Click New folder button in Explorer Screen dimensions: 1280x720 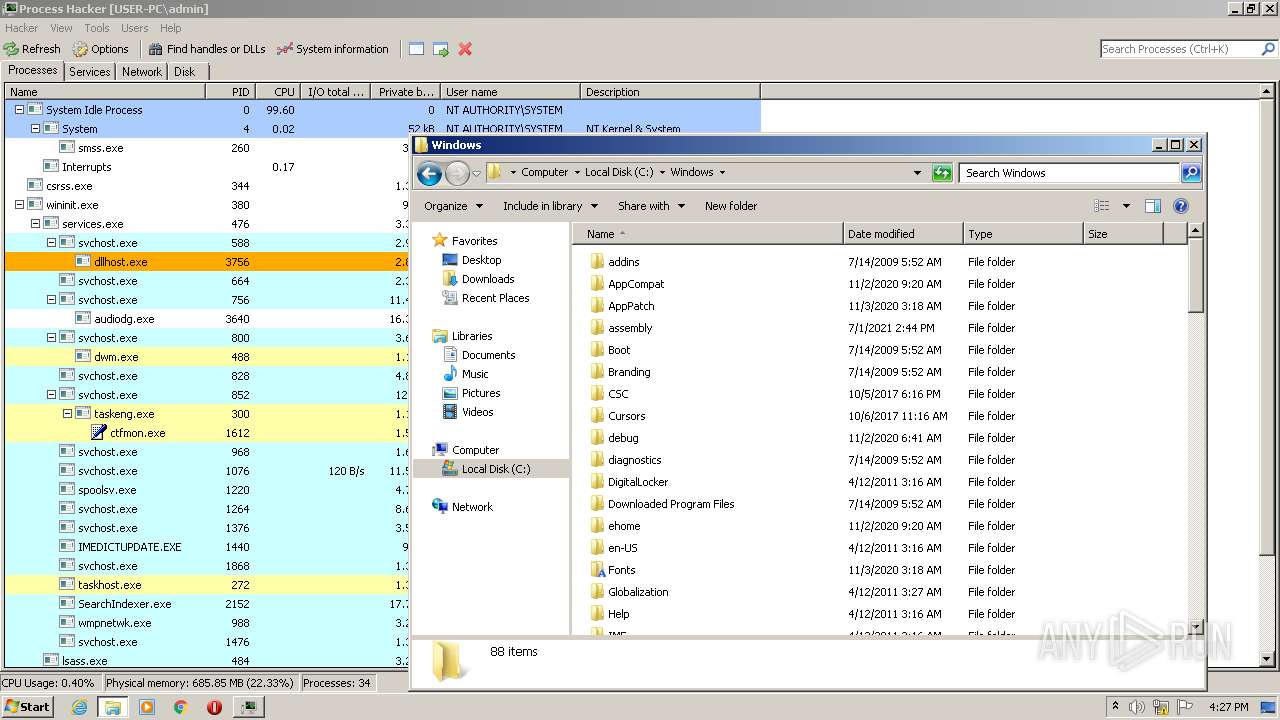click(x=731, y=206)
